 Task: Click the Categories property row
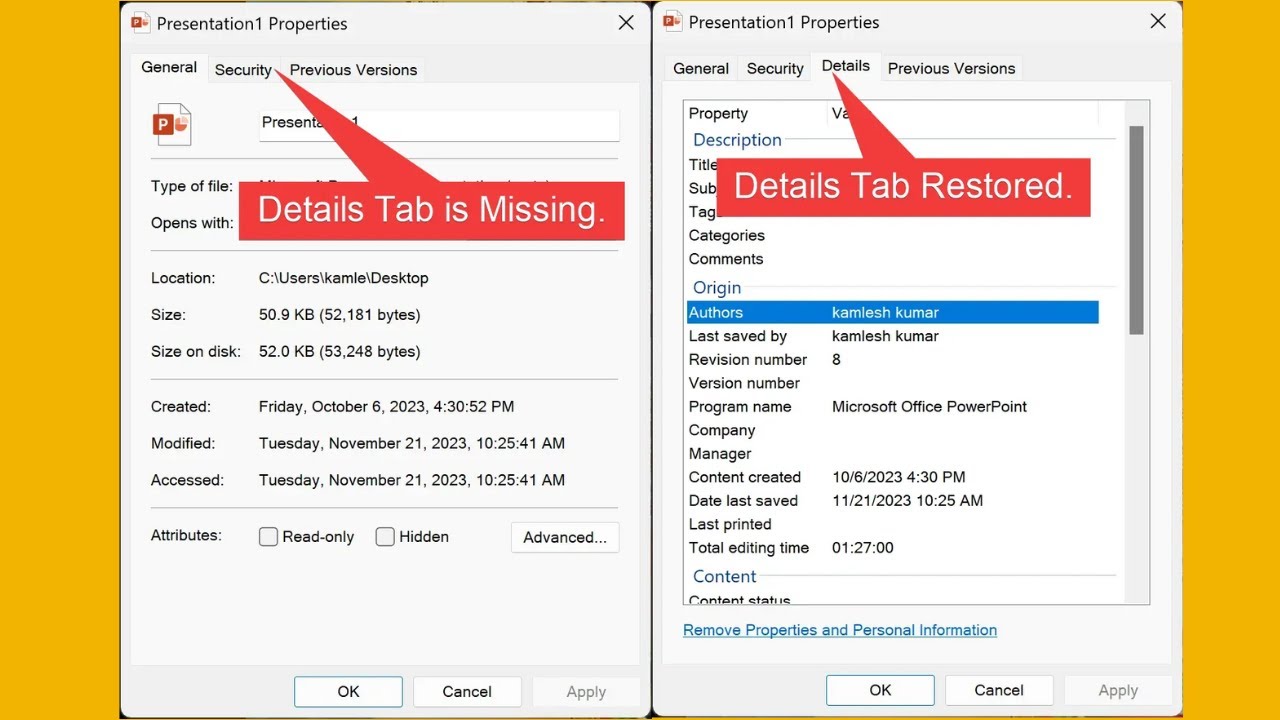892,236
